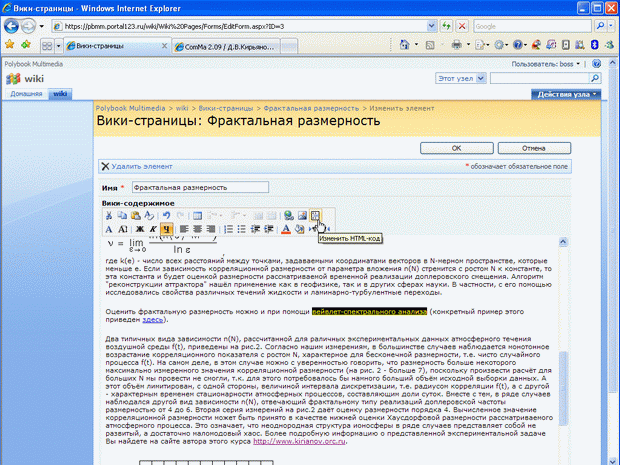Open the blank new tab button
This screenshot has width=620, height=465.
289,47
